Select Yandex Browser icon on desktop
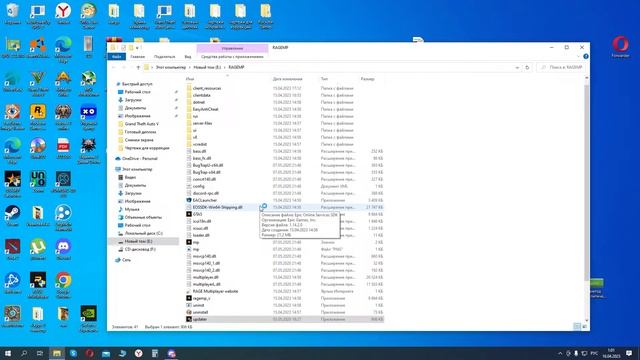This screenshot has width=640, height=360. [63, 14]
